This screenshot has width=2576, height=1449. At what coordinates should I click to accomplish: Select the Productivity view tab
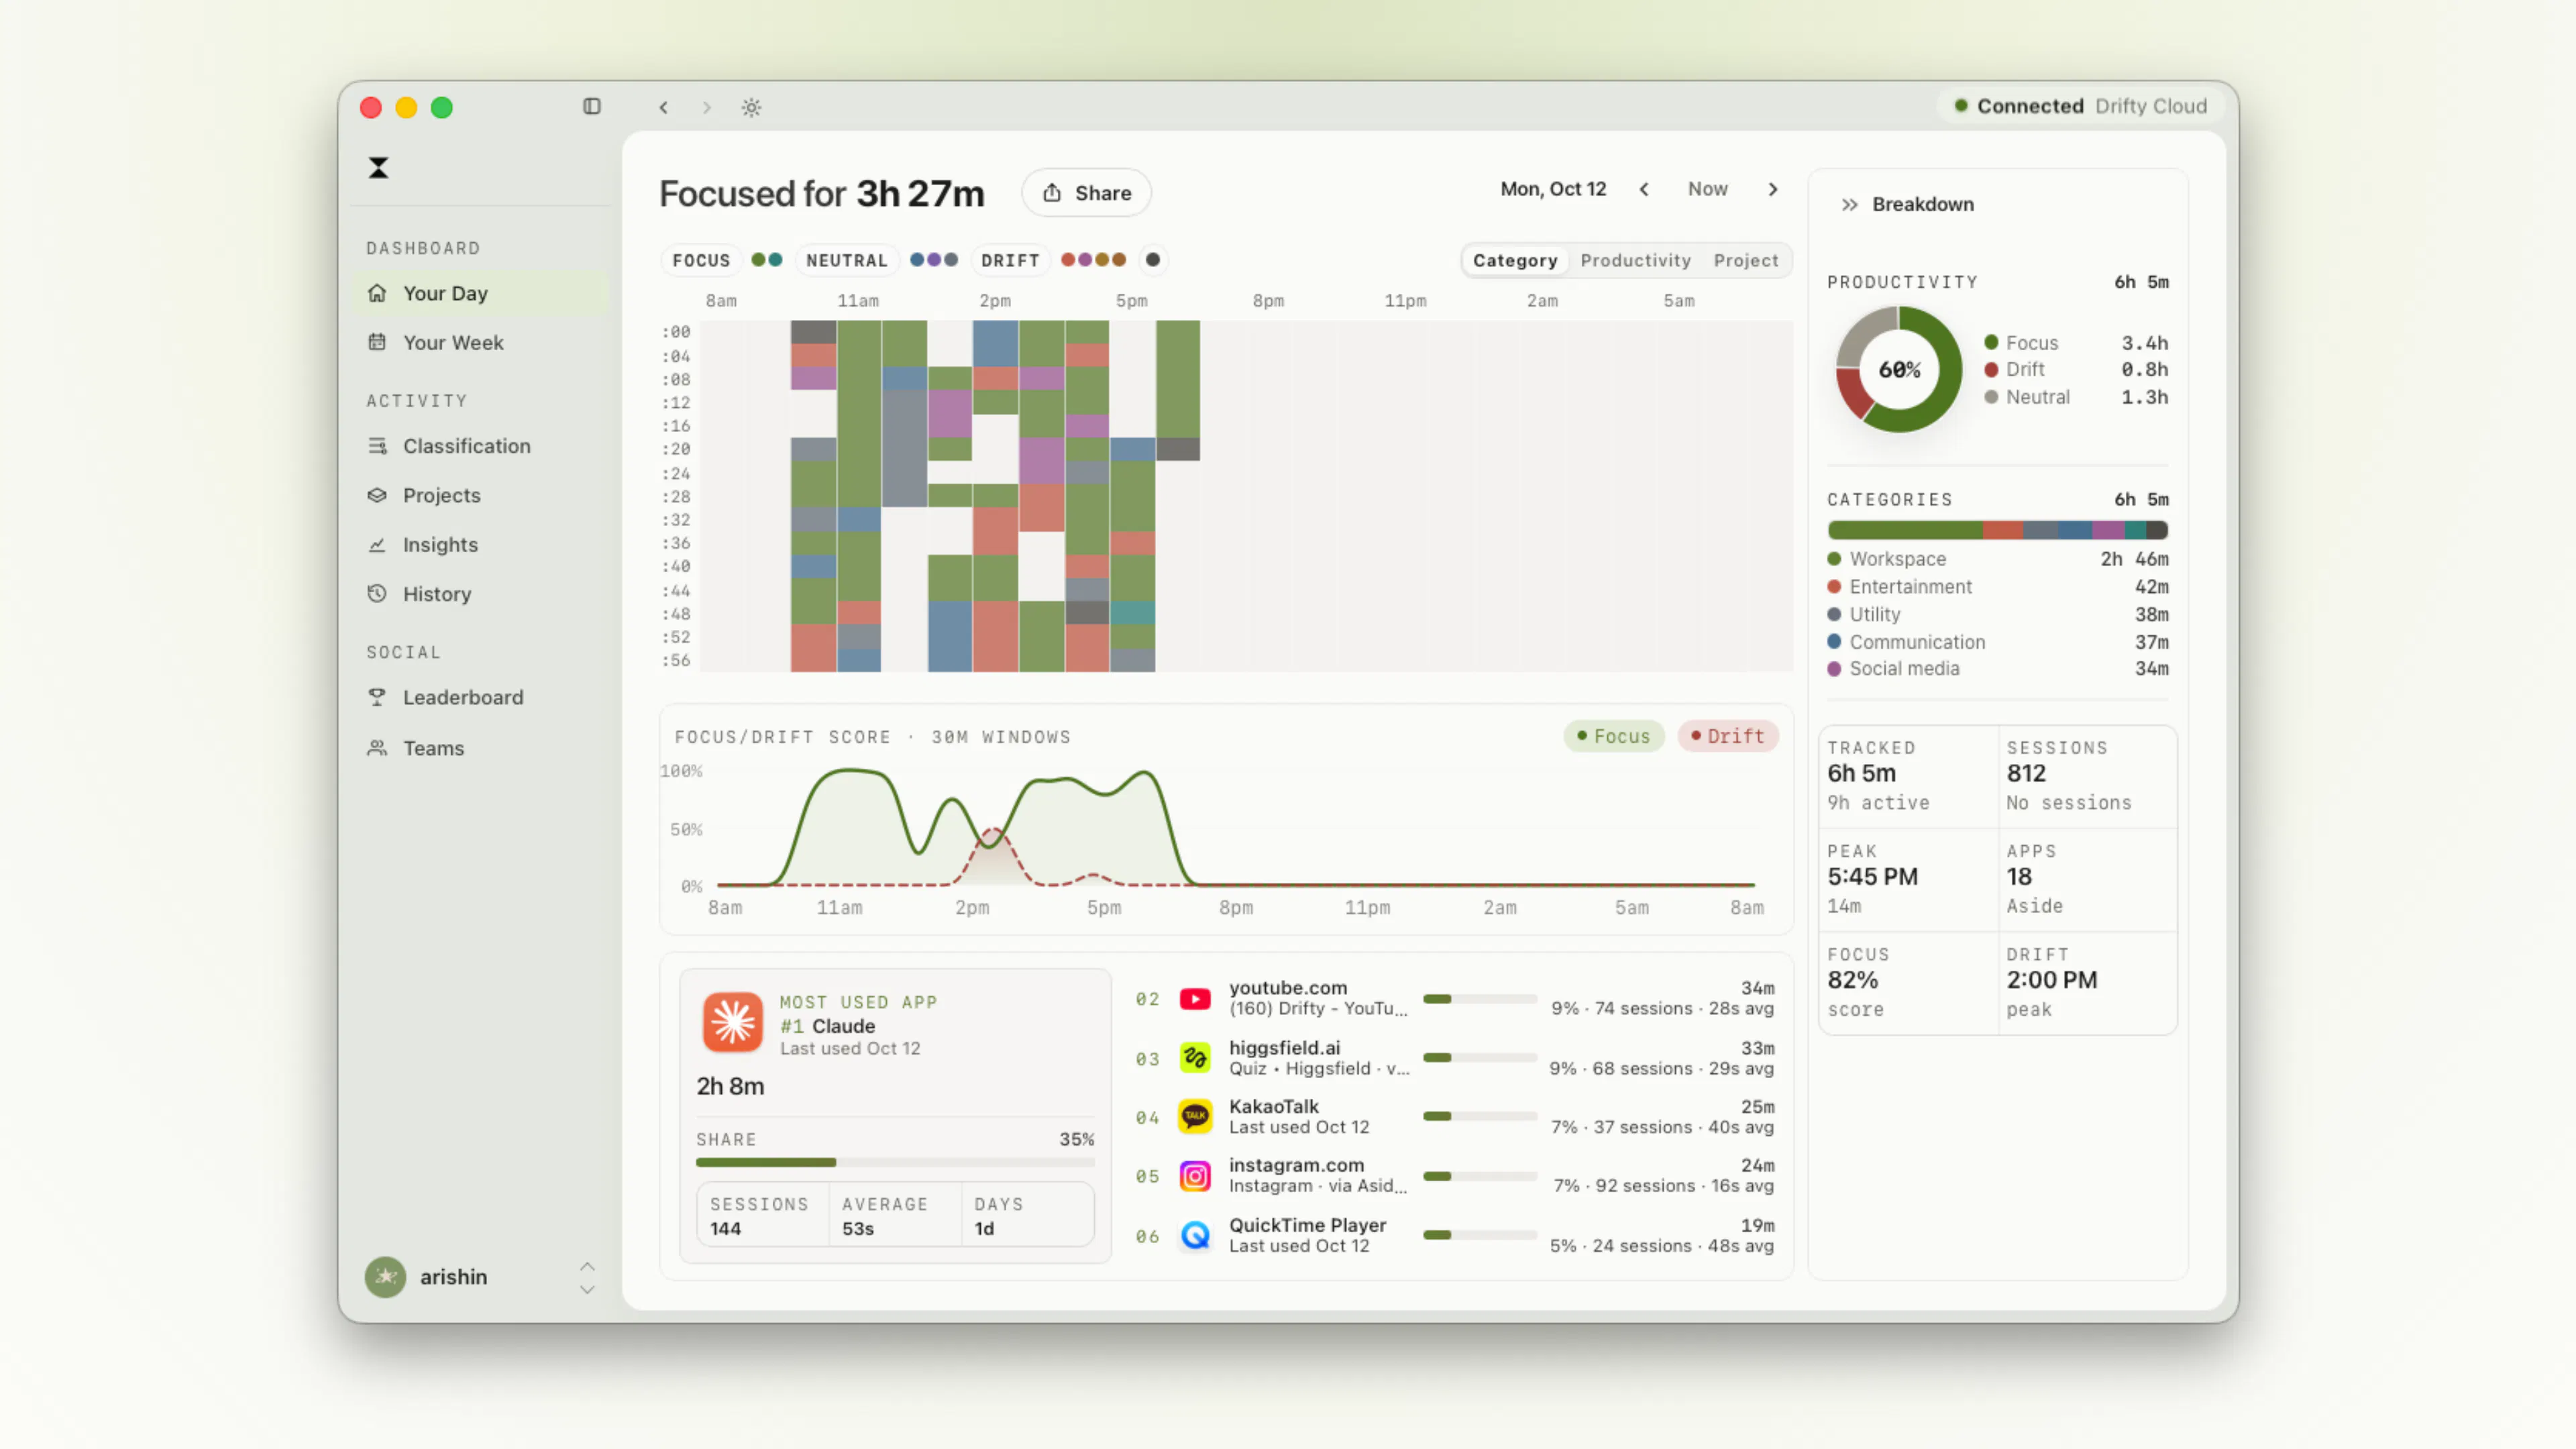1635,260
